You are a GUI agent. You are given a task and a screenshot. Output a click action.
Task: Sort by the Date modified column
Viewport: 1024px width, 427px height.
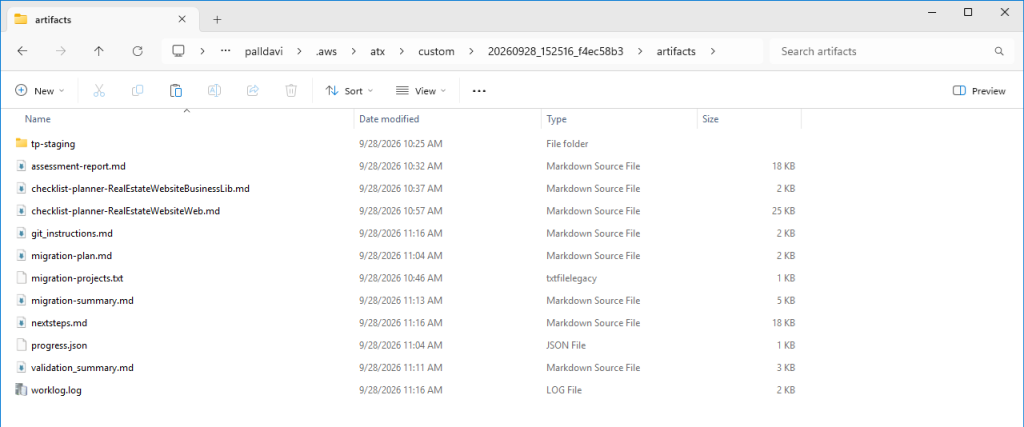point(389,119)
